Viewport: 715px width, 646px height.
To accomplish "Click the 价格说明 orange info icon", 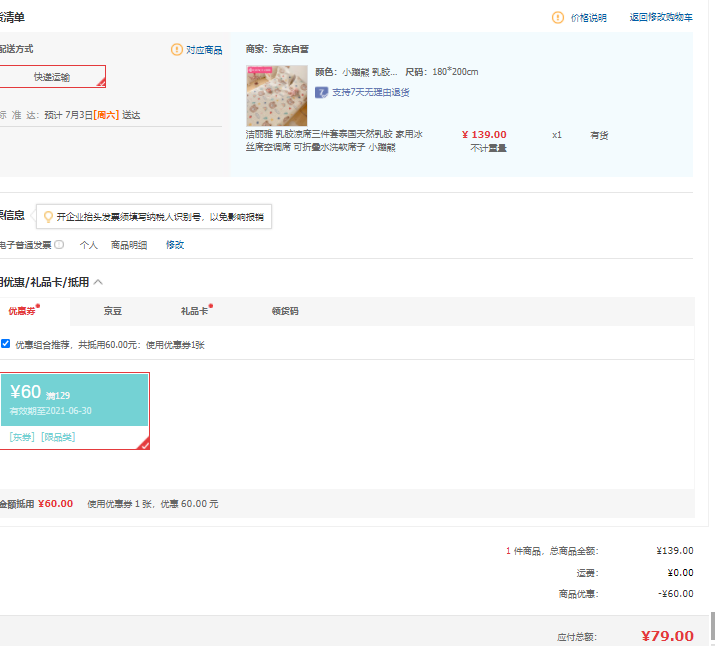I will coord(557,18).
